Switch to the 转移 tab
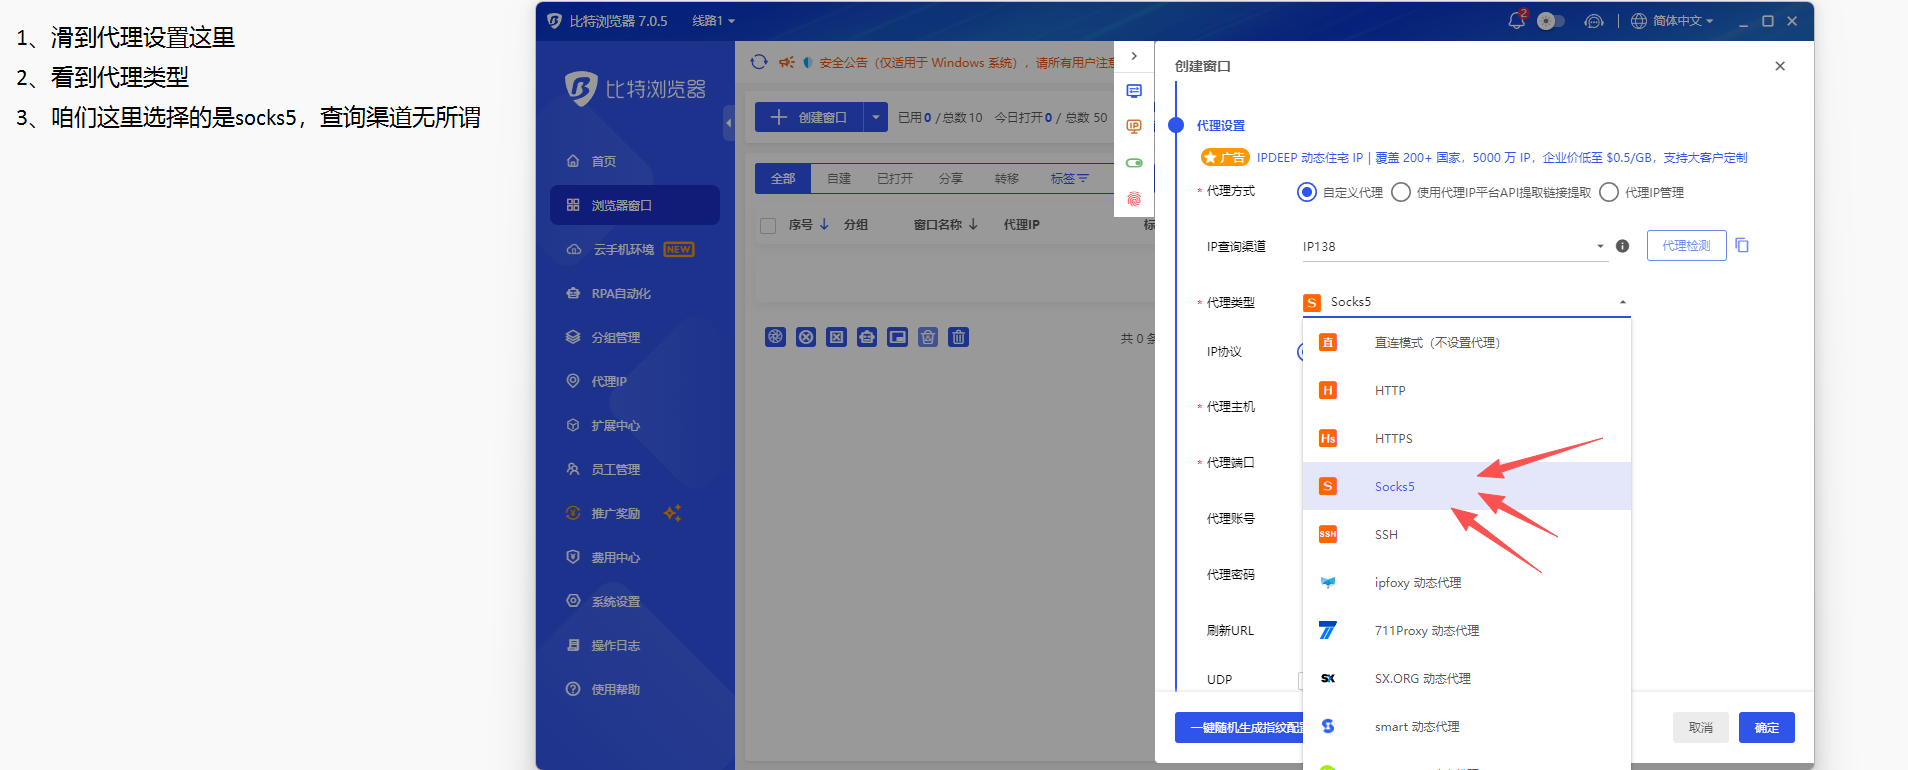The height and width of the screenshot is (770, 1908). [1007, 178]
